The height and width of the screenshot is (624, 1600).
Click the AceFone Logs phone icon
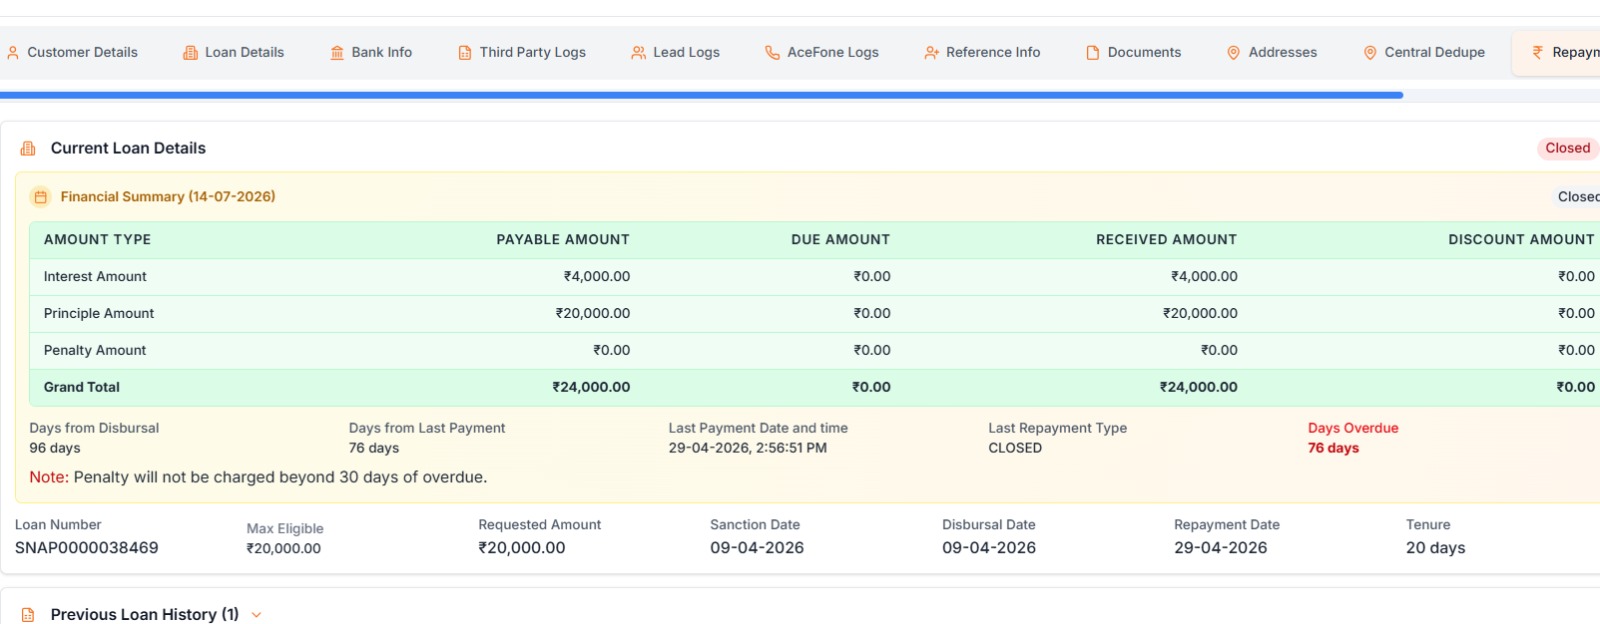[x=772, y=53]
